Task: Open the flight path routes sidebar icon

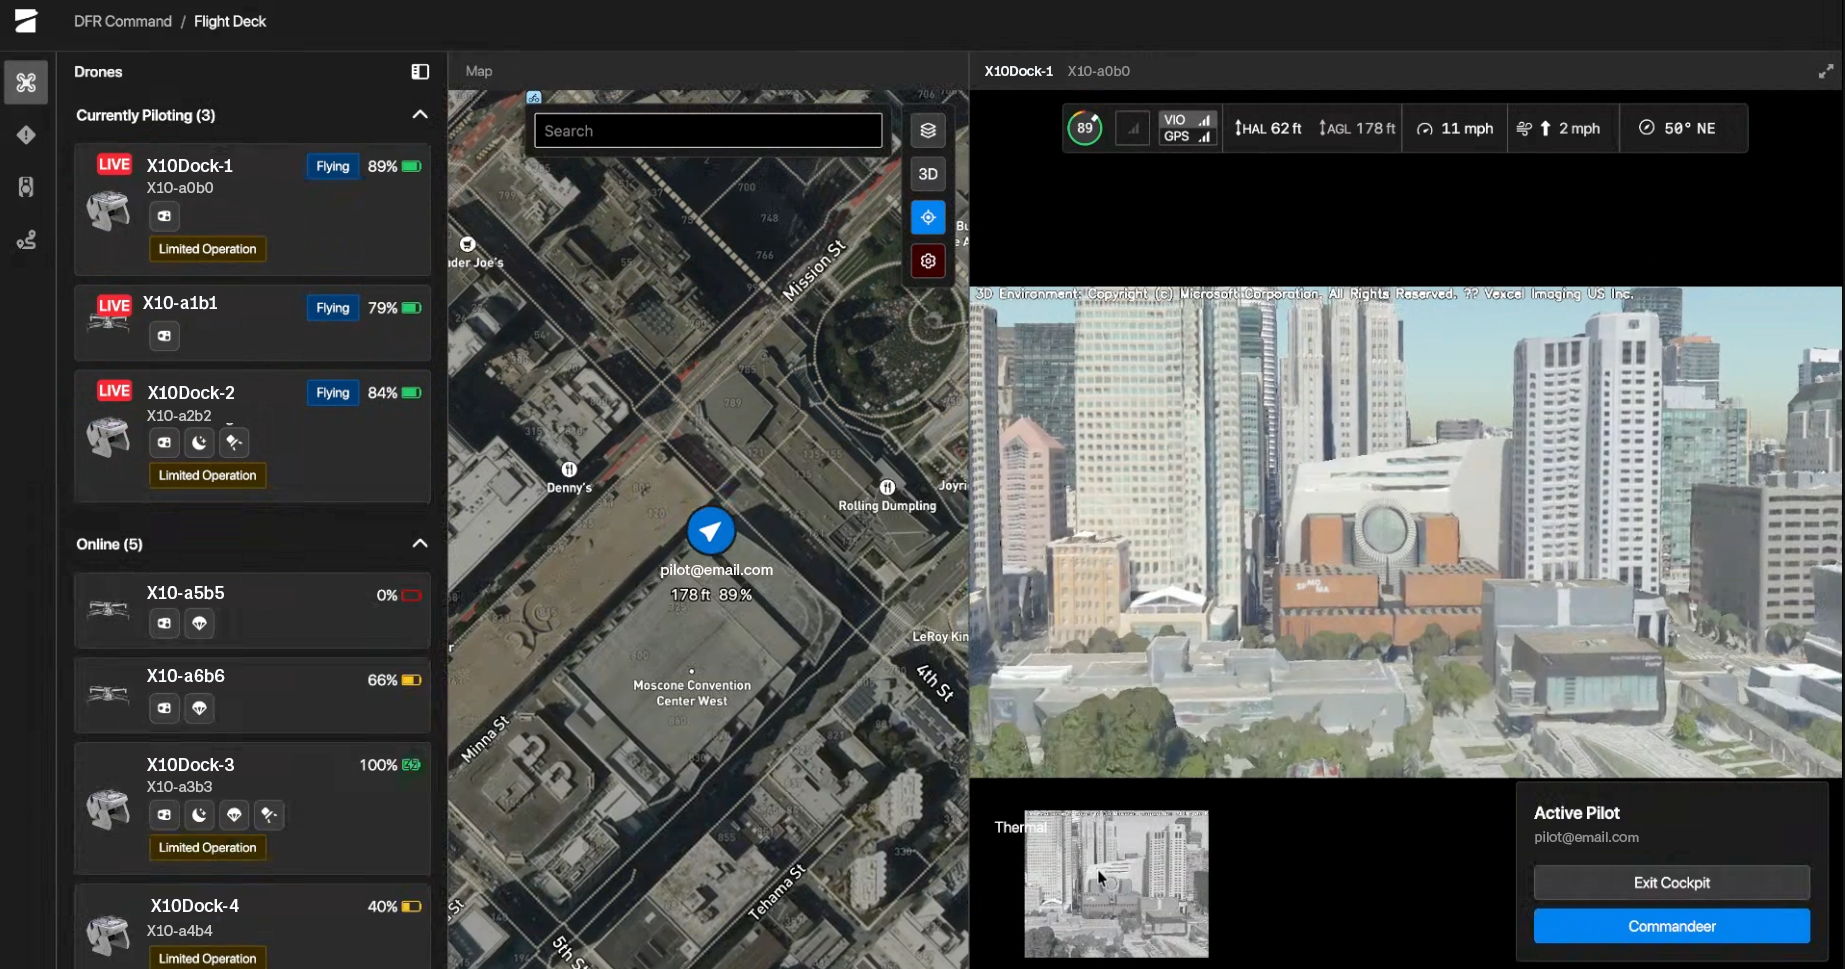Action: point(26,240)
